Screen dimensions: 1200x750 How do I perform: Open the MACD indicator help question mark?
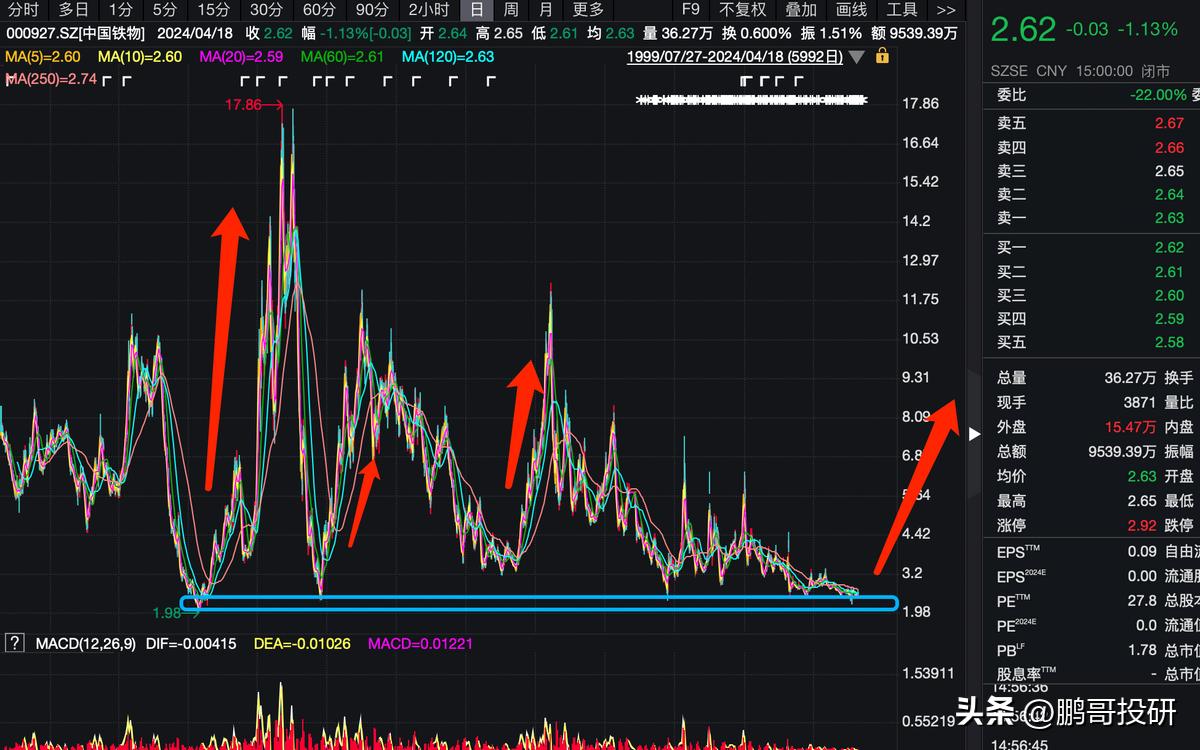click(x=14, y=643)
